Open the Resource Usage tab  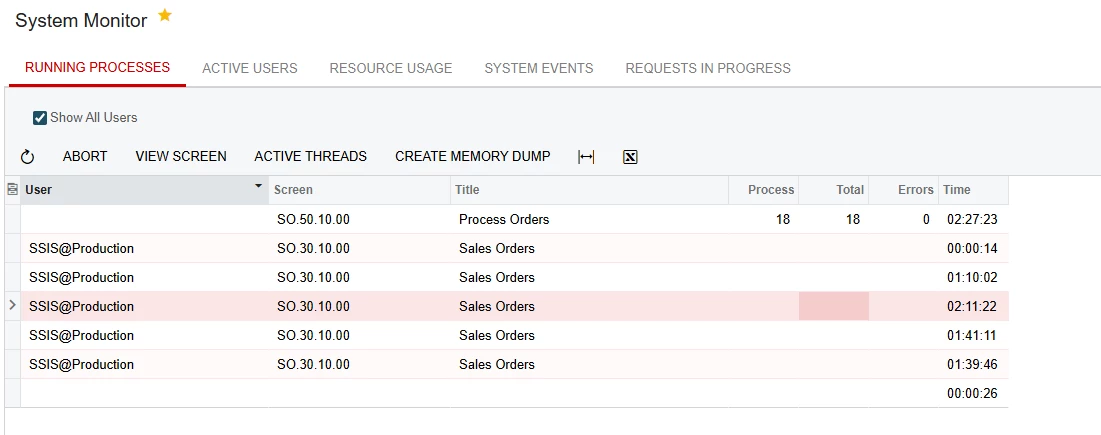click(x=390, y=68)
